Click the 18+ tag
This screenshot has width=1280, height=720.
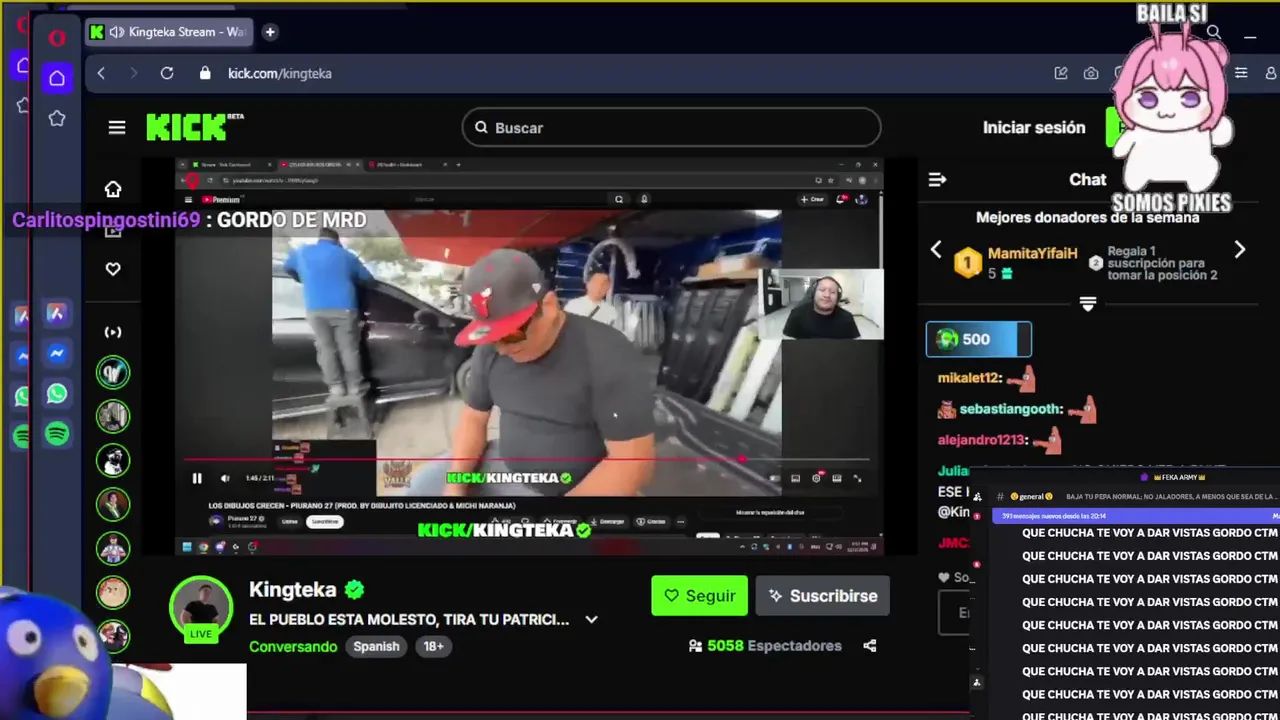[433, 646]
